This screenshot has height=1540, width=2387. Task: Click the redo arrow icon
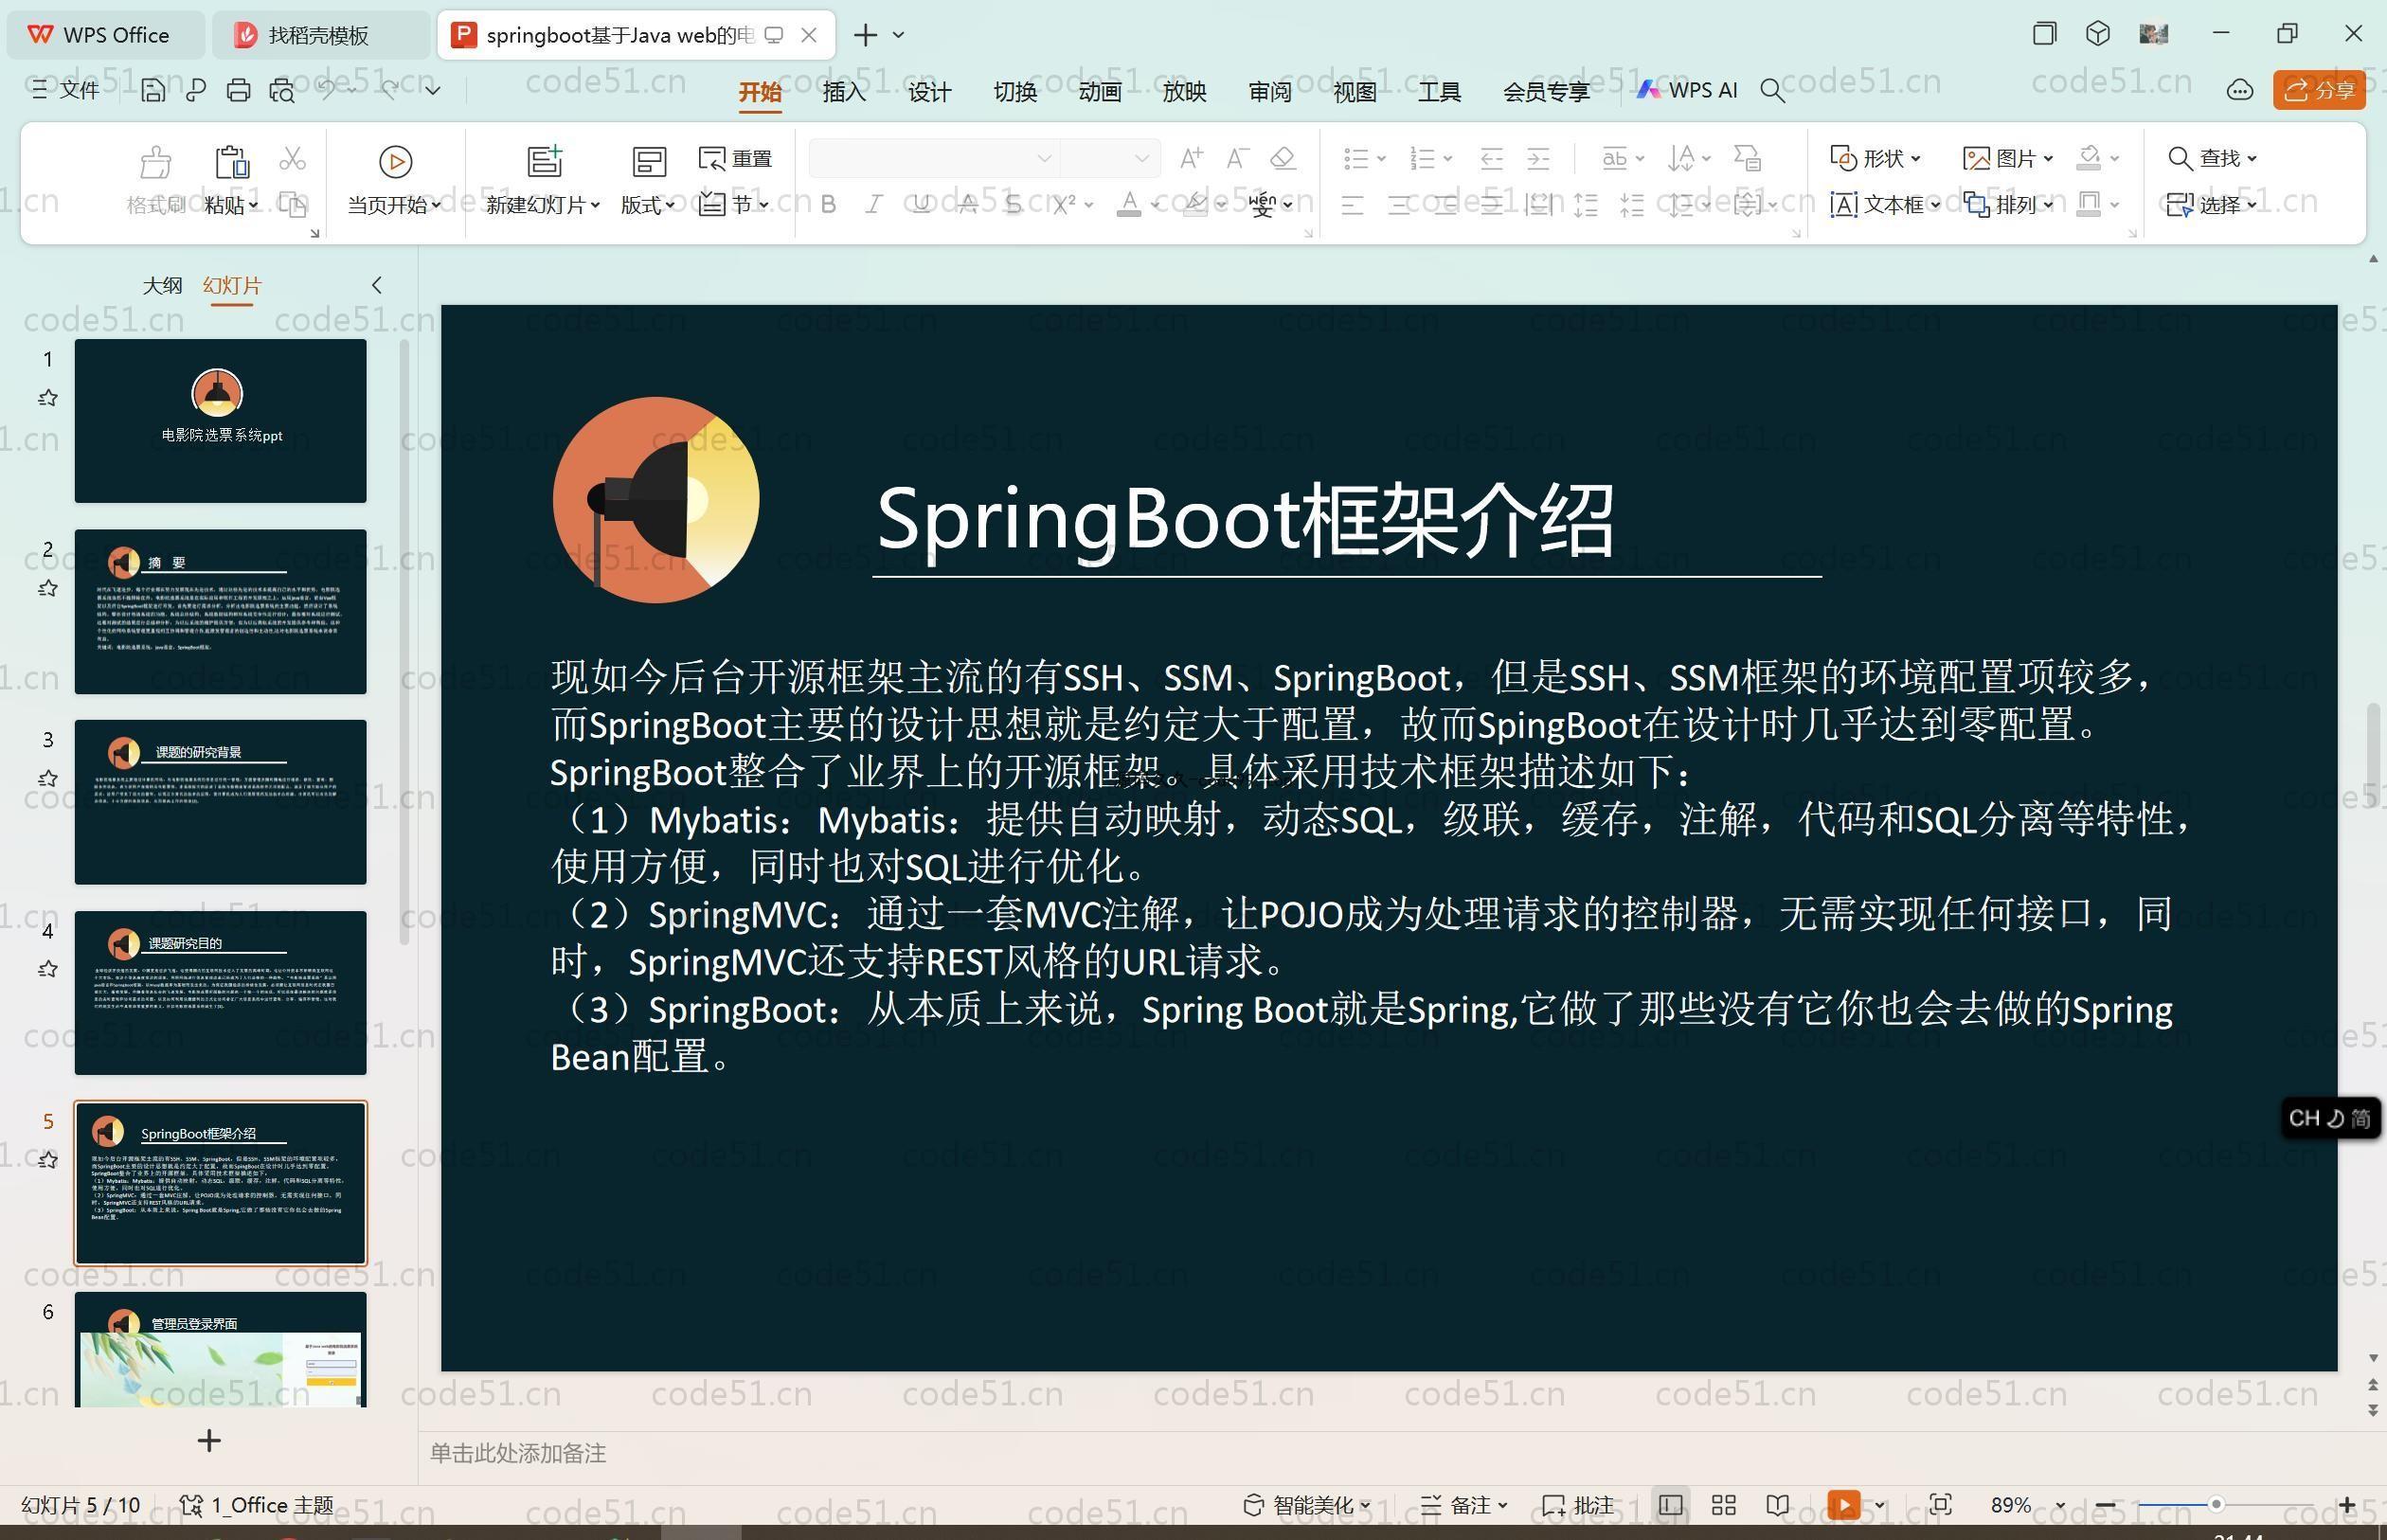(x=388, y=89)
